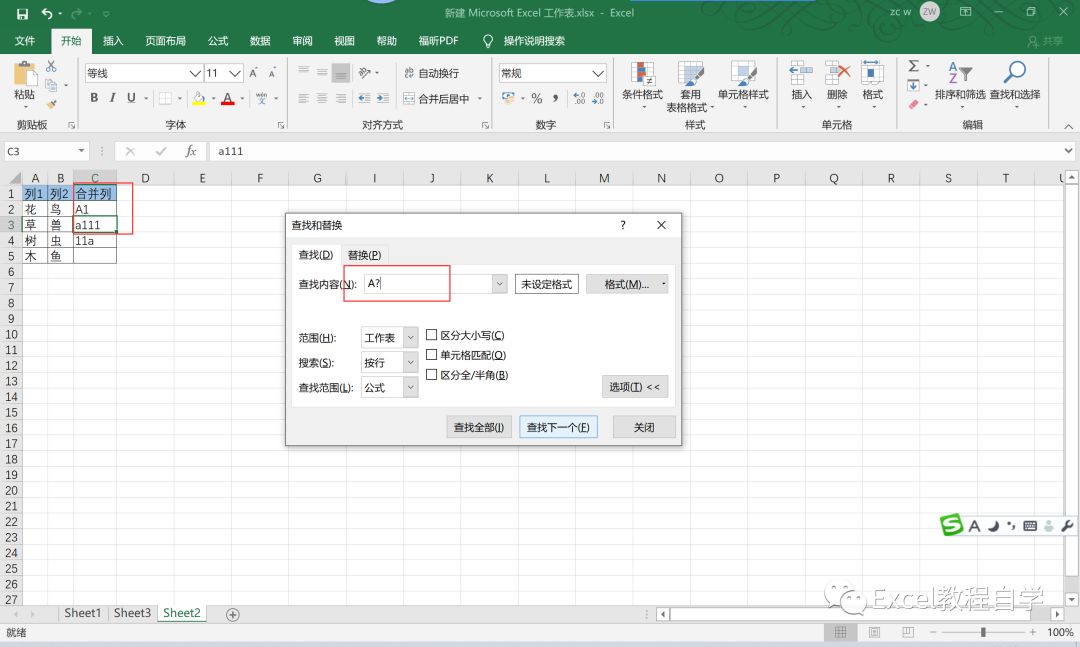This screenshot has width=1080, height=647.
Task: Open Conditional Formatting (条件格式)
Action: (x=642, y=86)
